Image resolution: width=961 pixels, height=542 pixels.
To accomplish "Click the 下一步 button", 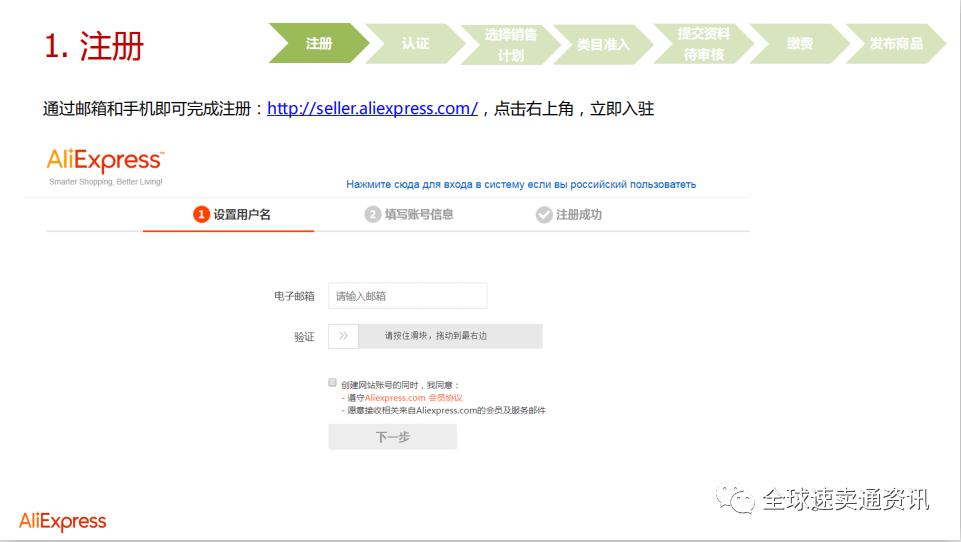I will 392,437.
